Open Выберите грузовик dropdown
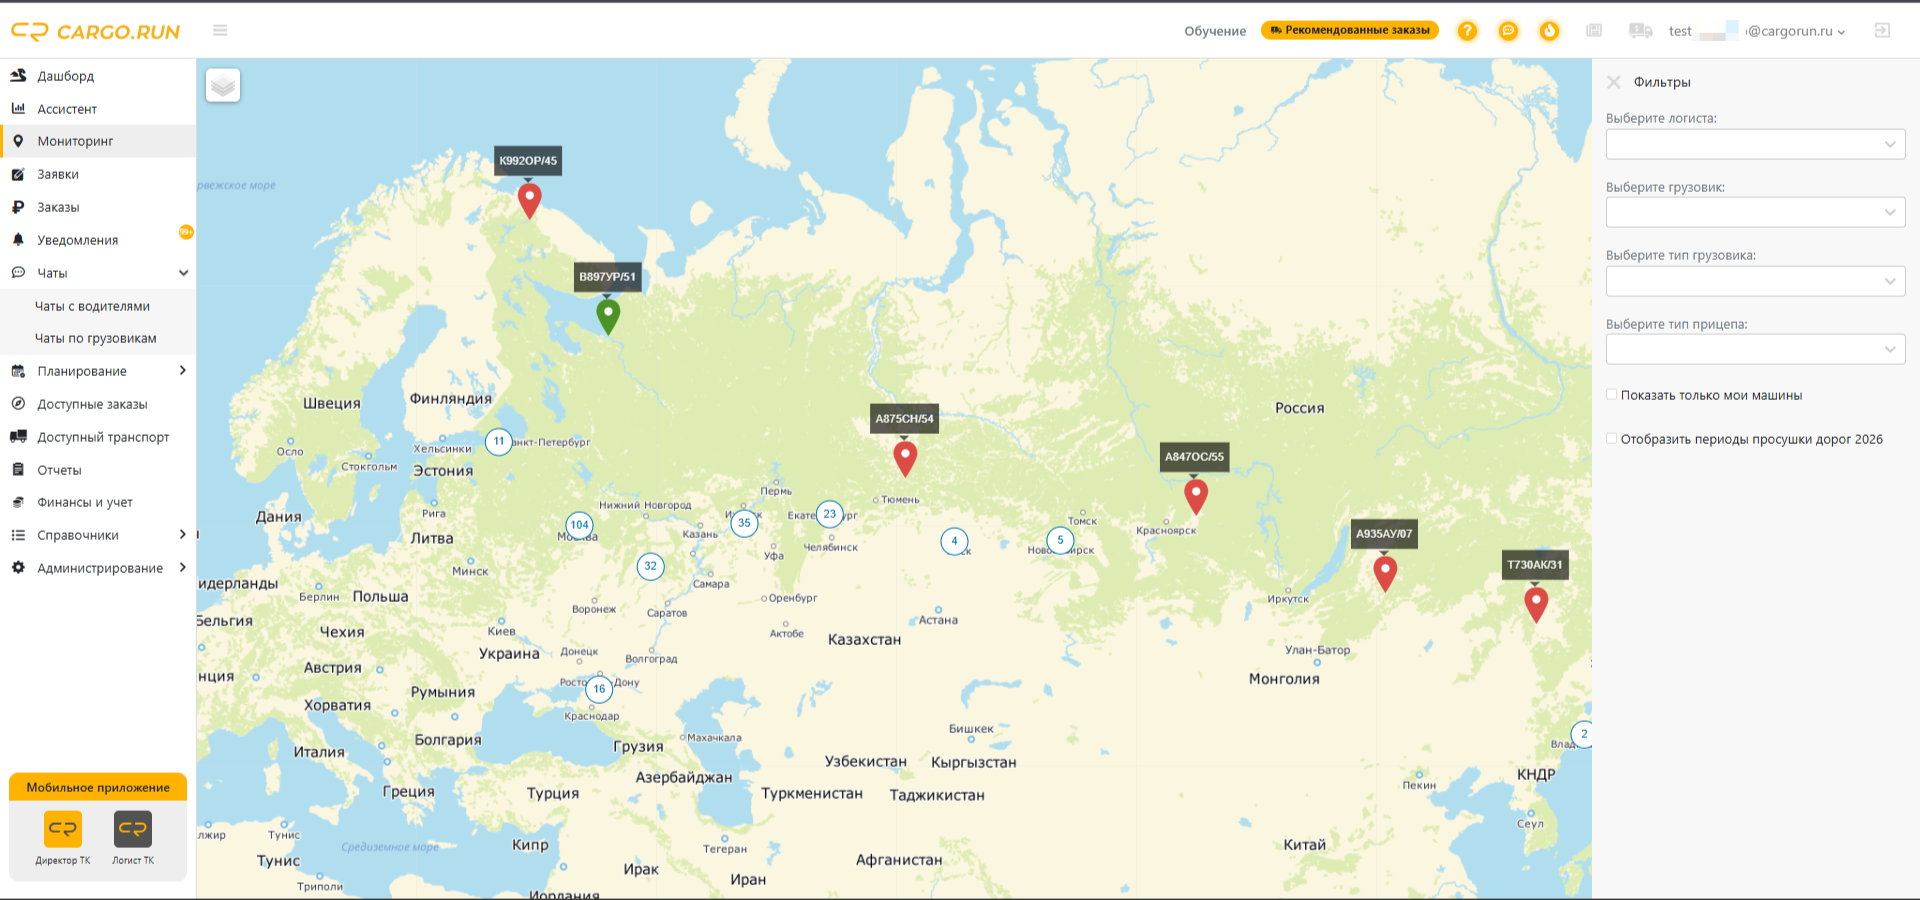This screenshot has width=1920, height=900. [x=1755, y=212]
